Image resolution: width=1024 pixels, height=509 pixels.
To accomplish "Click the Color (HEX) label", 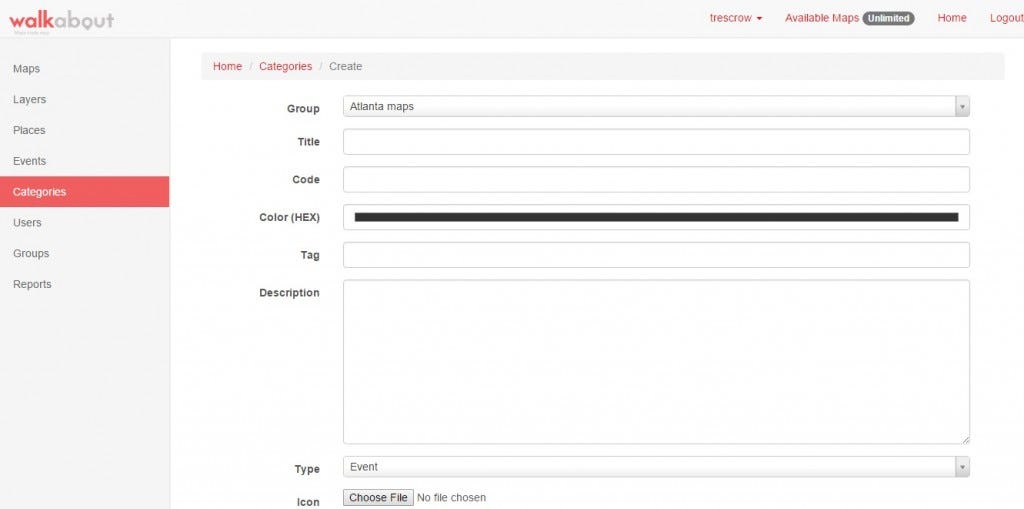I will 289,218.
